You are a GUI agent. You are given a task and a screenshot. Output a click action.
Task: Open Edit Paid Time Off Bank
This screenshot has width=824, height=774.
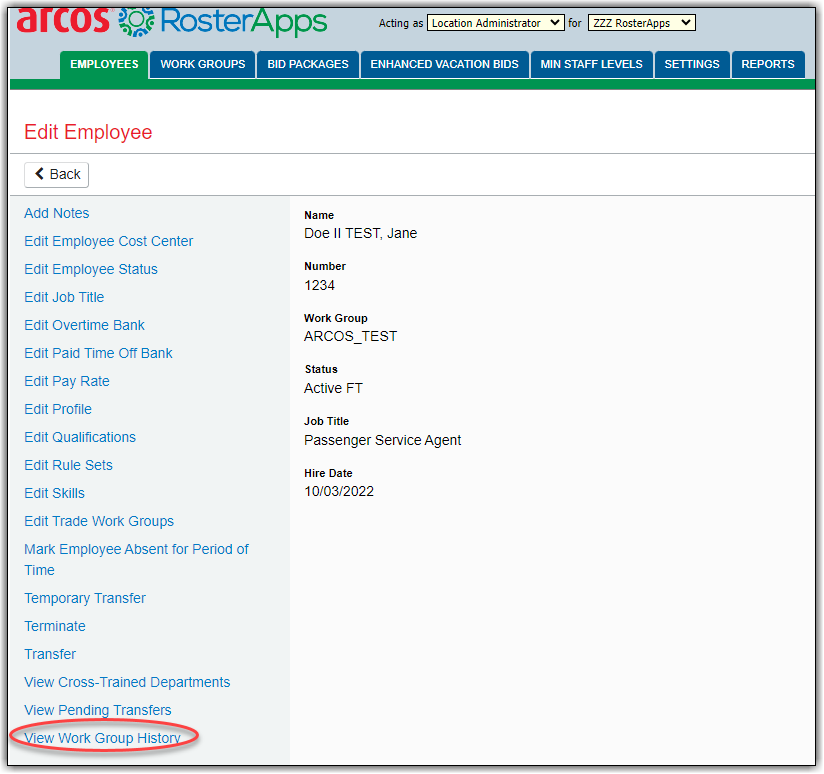click(98, 353)
